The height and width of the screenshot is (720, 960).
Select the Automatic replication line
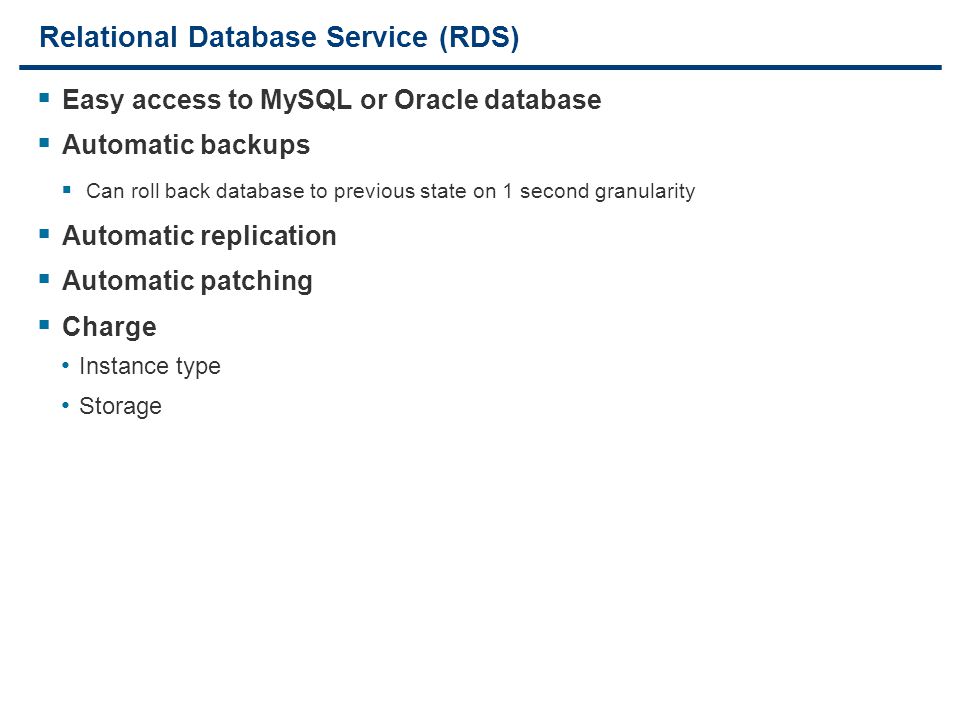pyautogui.click(x=200, y=236)
